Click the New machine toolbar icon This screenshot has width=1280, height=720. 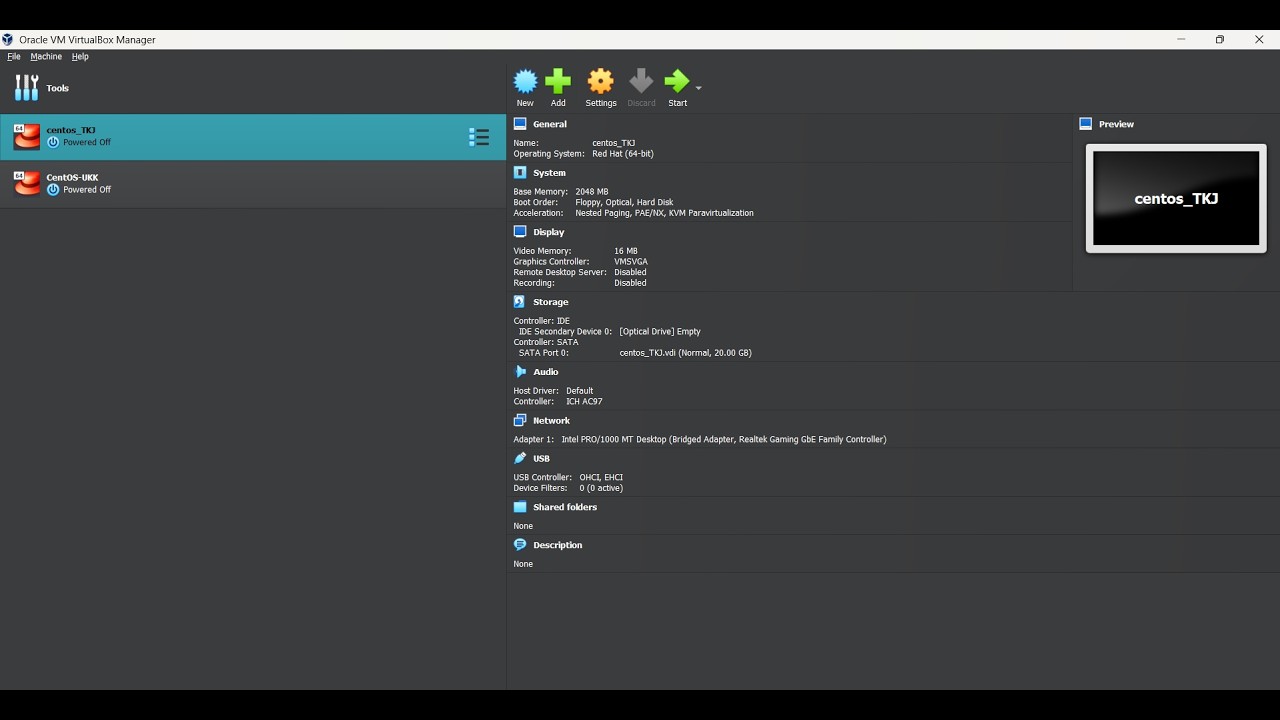[x=525, y=81]
